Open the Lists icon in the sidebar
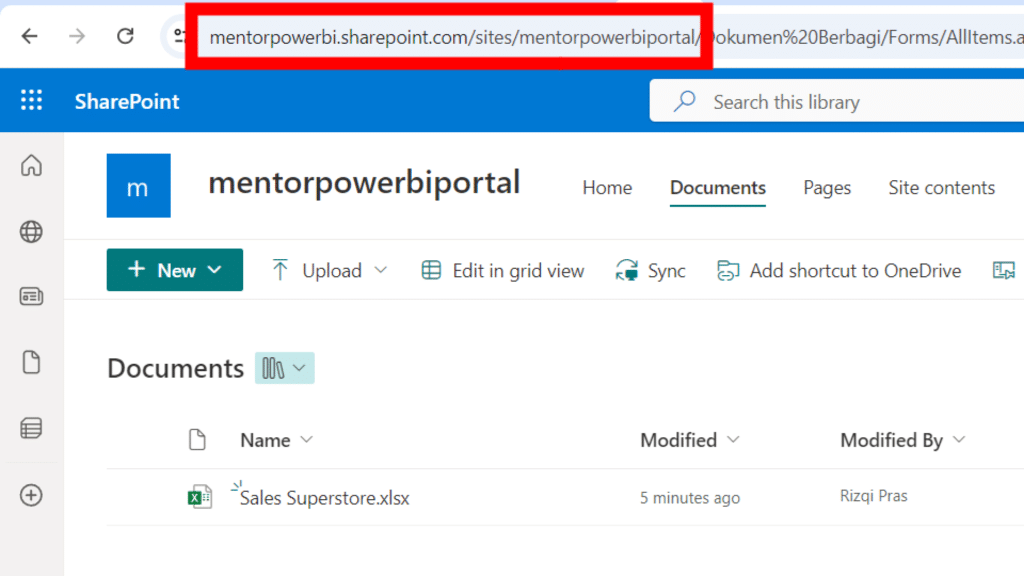This screenshot has width=1024, height=576. (x=31, y=428)
